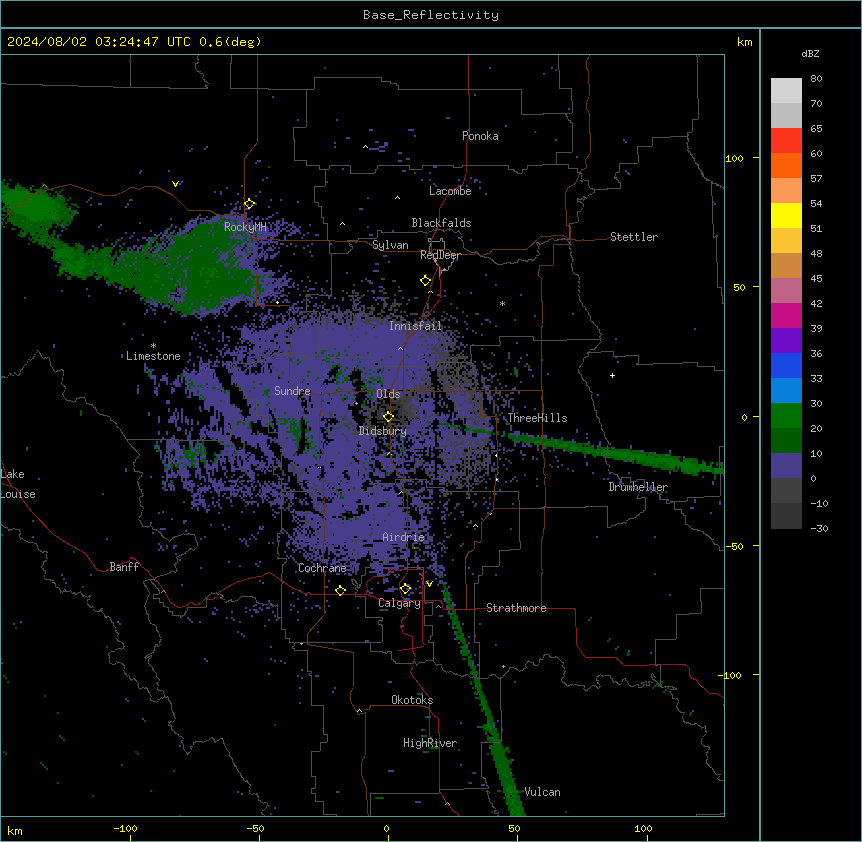The width and height of the screenshot is (862, 842).
Task: Click the Lake Louise label
Action: coord(18,484)
